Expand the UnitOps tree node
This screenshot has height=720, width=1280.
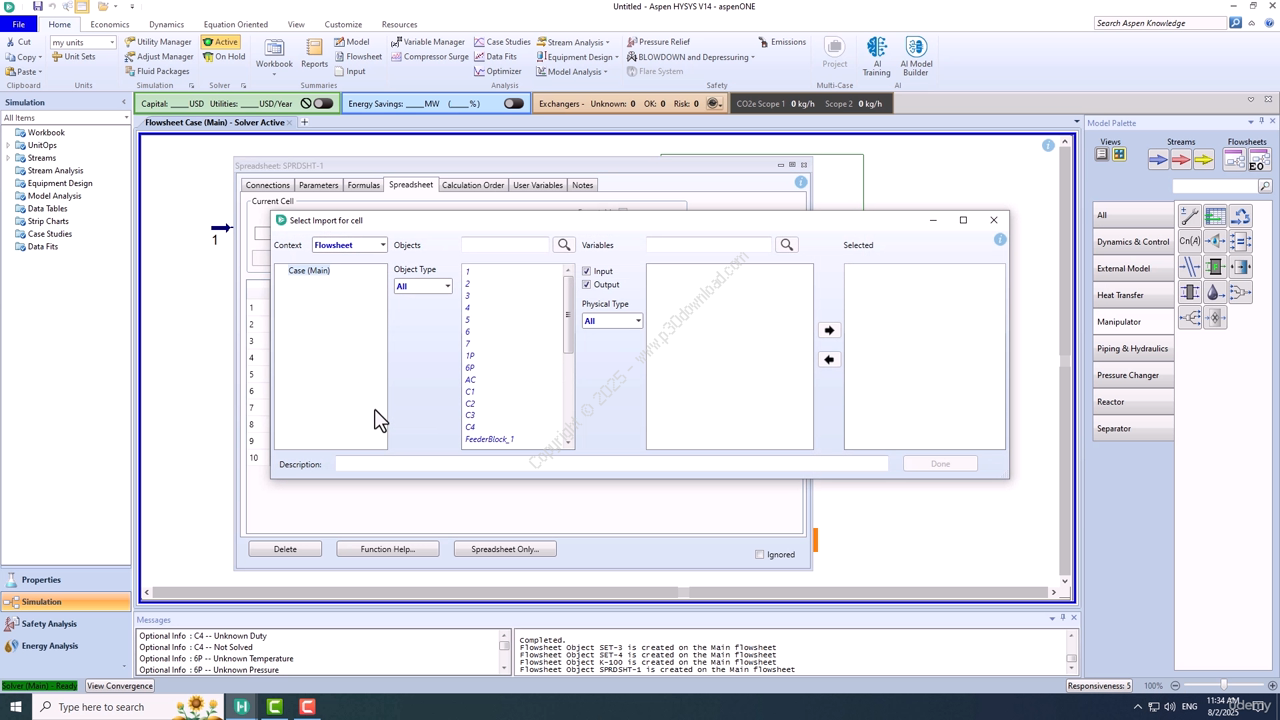[x=8, y=145]
